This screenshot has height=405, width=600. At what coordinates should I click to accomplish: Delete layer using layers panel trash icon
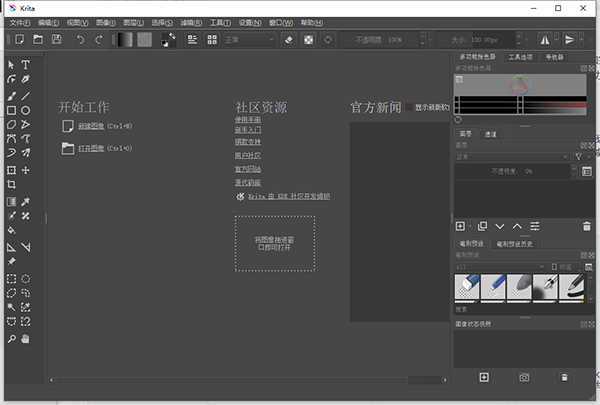click(587, 227)
